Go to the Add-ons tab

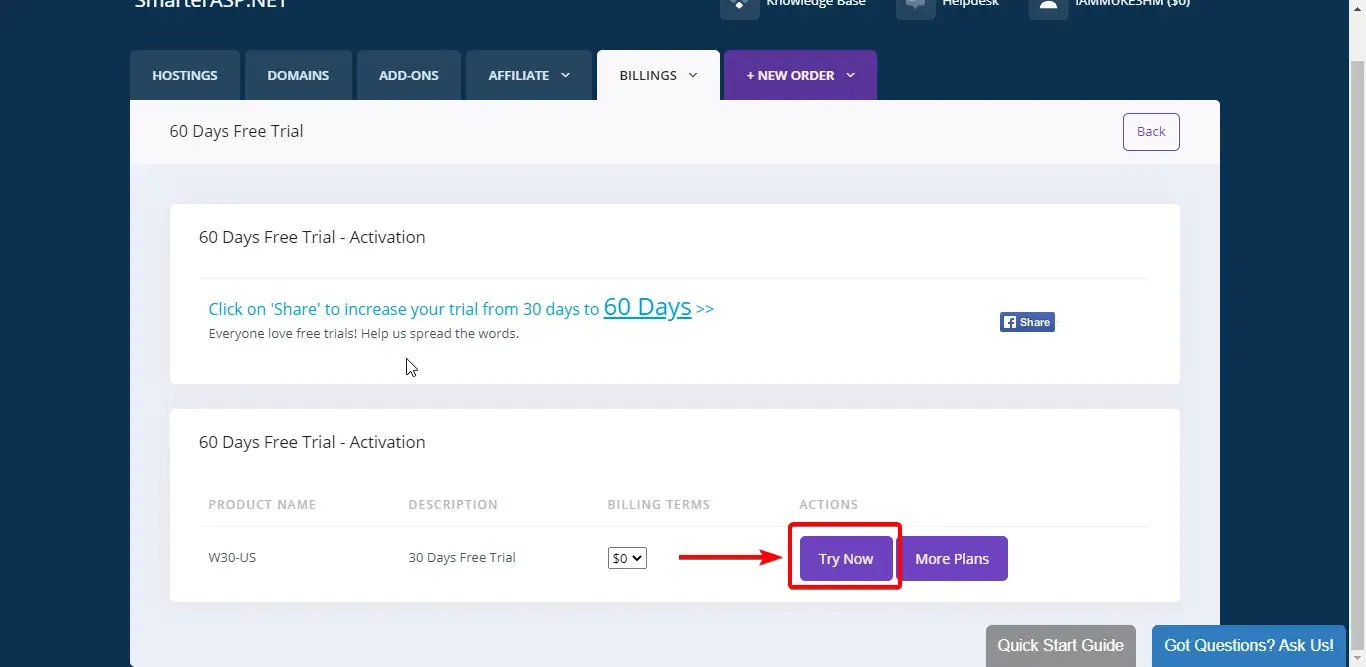point(409,75)
